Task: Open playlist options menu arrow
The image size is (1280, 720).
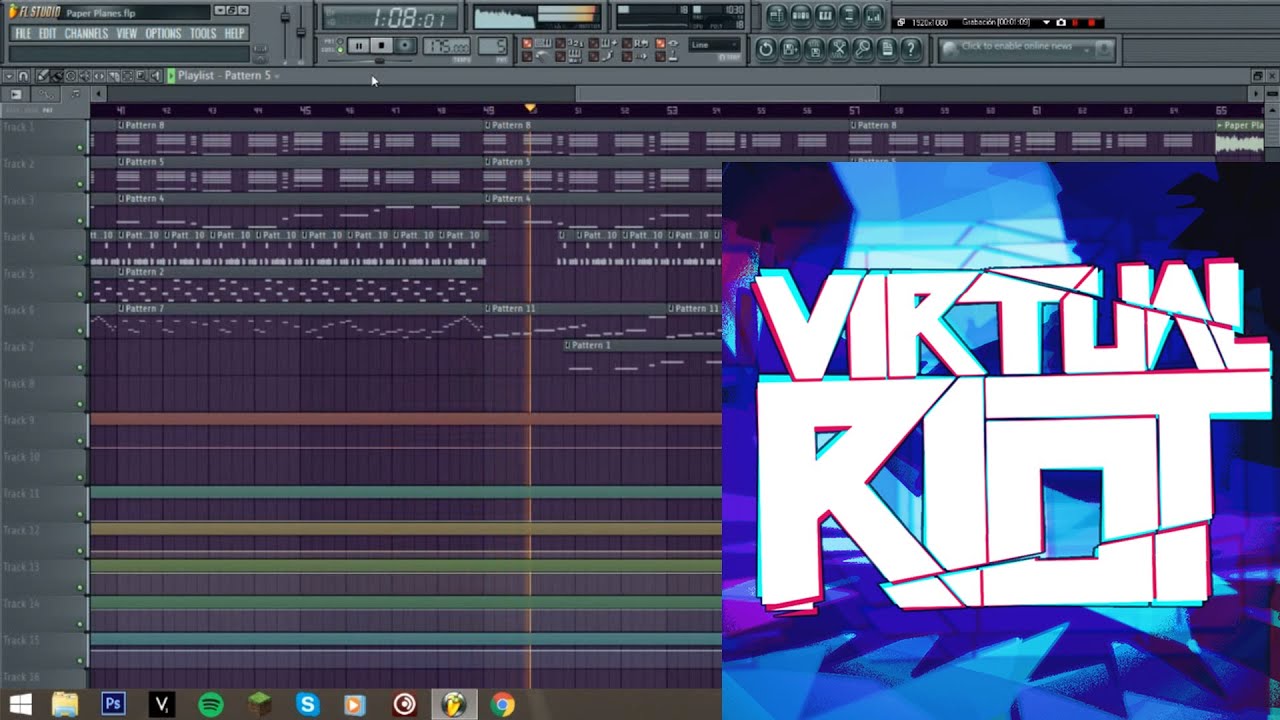Action: [x=9, y=76]
